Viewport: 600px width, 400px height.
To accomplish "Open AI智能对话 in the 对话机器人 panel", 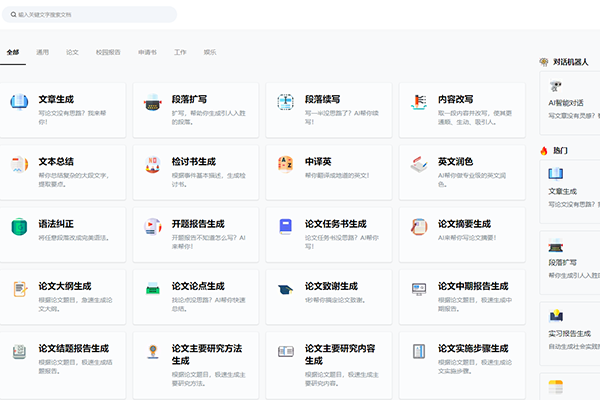I will click(x=566, y=103).
